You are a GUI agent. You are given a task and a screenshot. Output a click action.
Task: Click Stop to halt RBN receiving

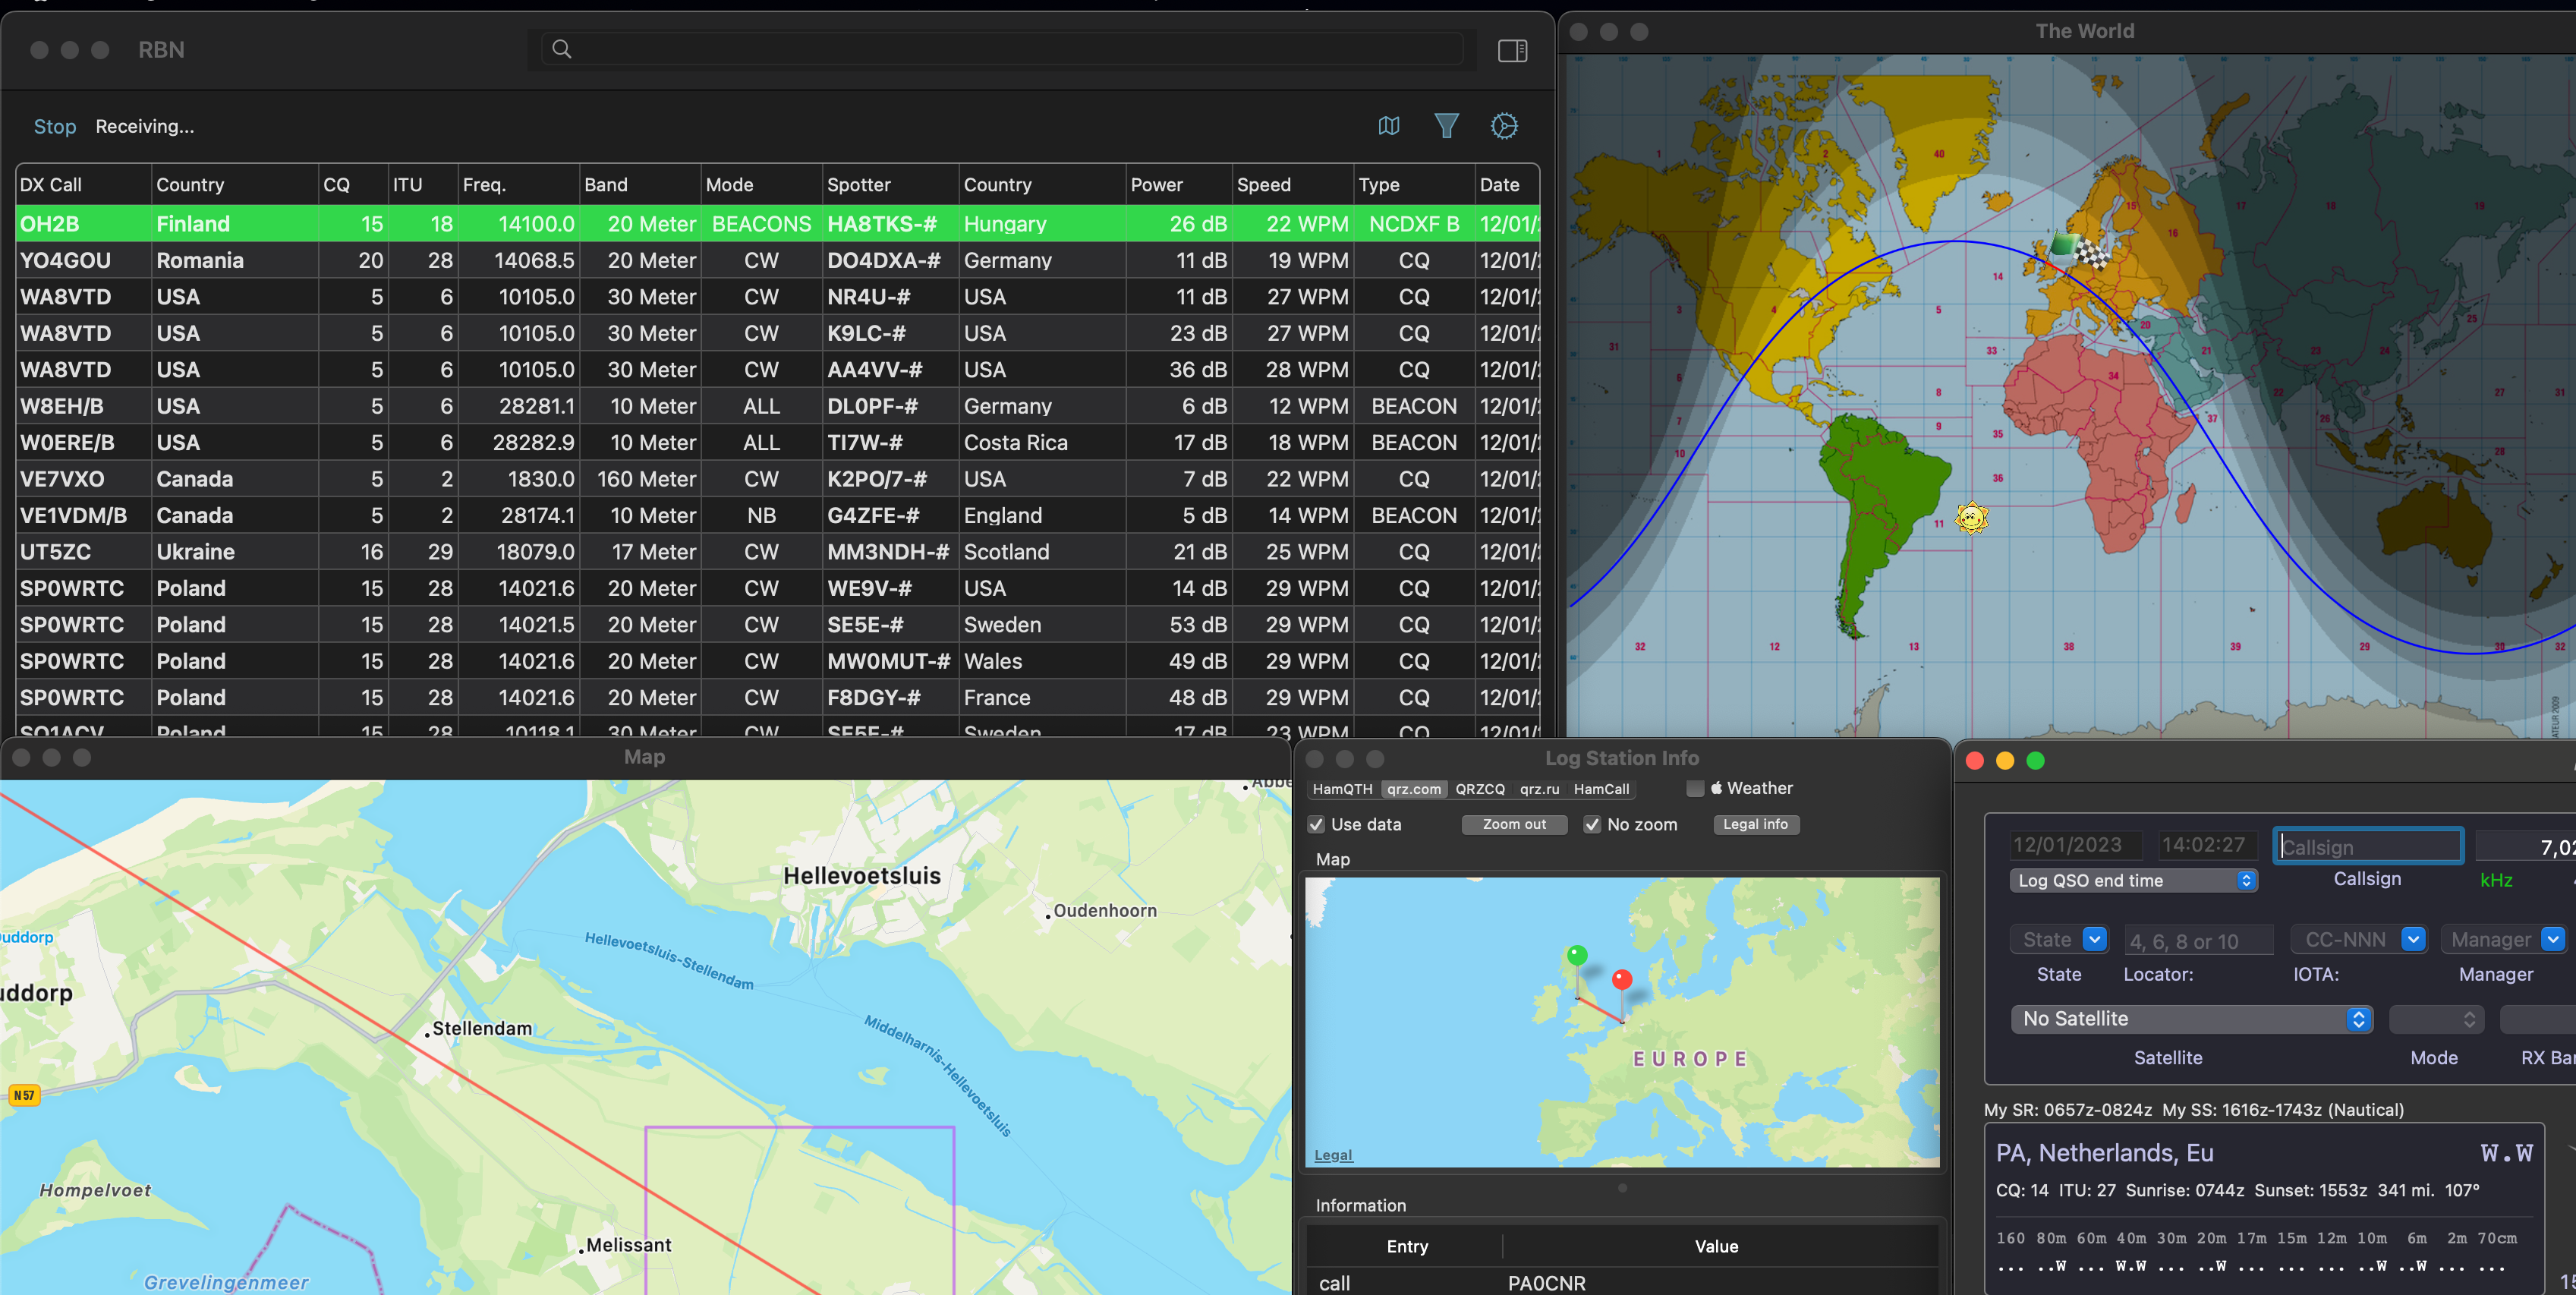click(x=54, y=126)
